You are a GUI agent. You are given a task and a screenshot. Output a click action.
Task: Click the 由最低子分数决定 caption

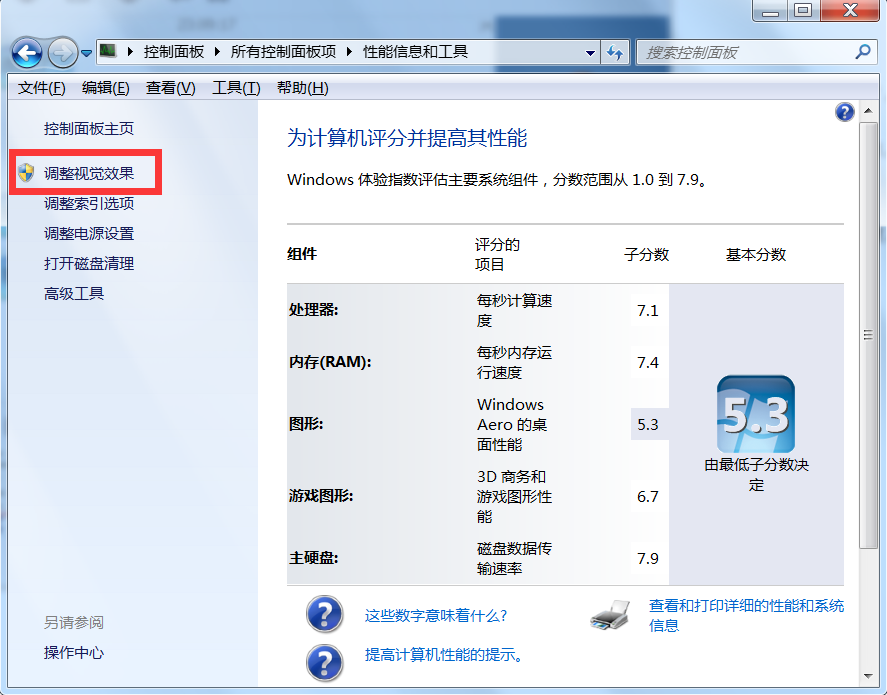(756, 474)
